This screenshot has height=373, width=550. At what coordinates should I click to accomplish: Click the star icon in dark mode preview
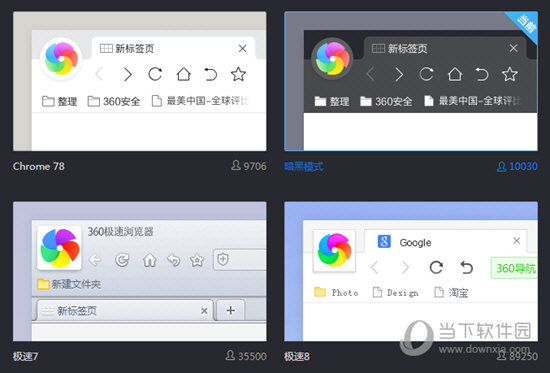coord(509,74)
